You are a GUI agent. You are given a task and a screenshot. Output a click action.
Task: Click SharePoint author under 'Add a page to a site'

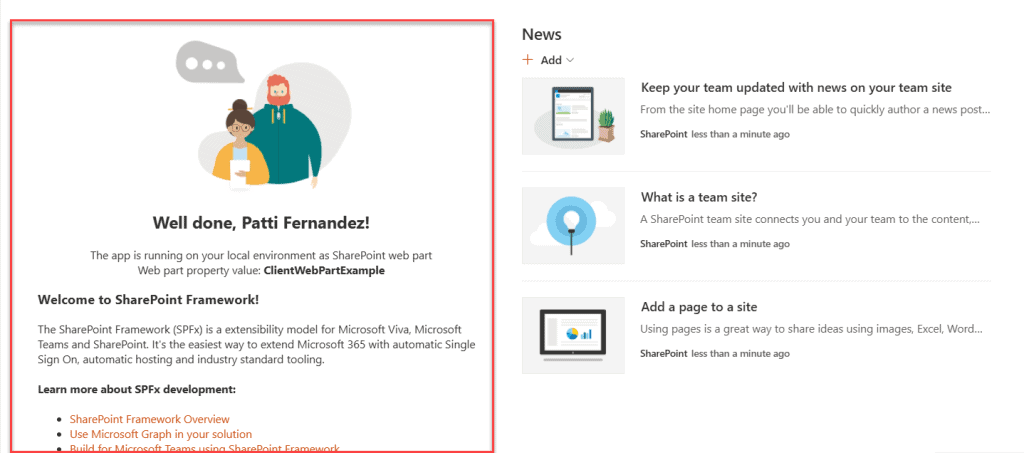pyautogui.click(x=664, y=354)
